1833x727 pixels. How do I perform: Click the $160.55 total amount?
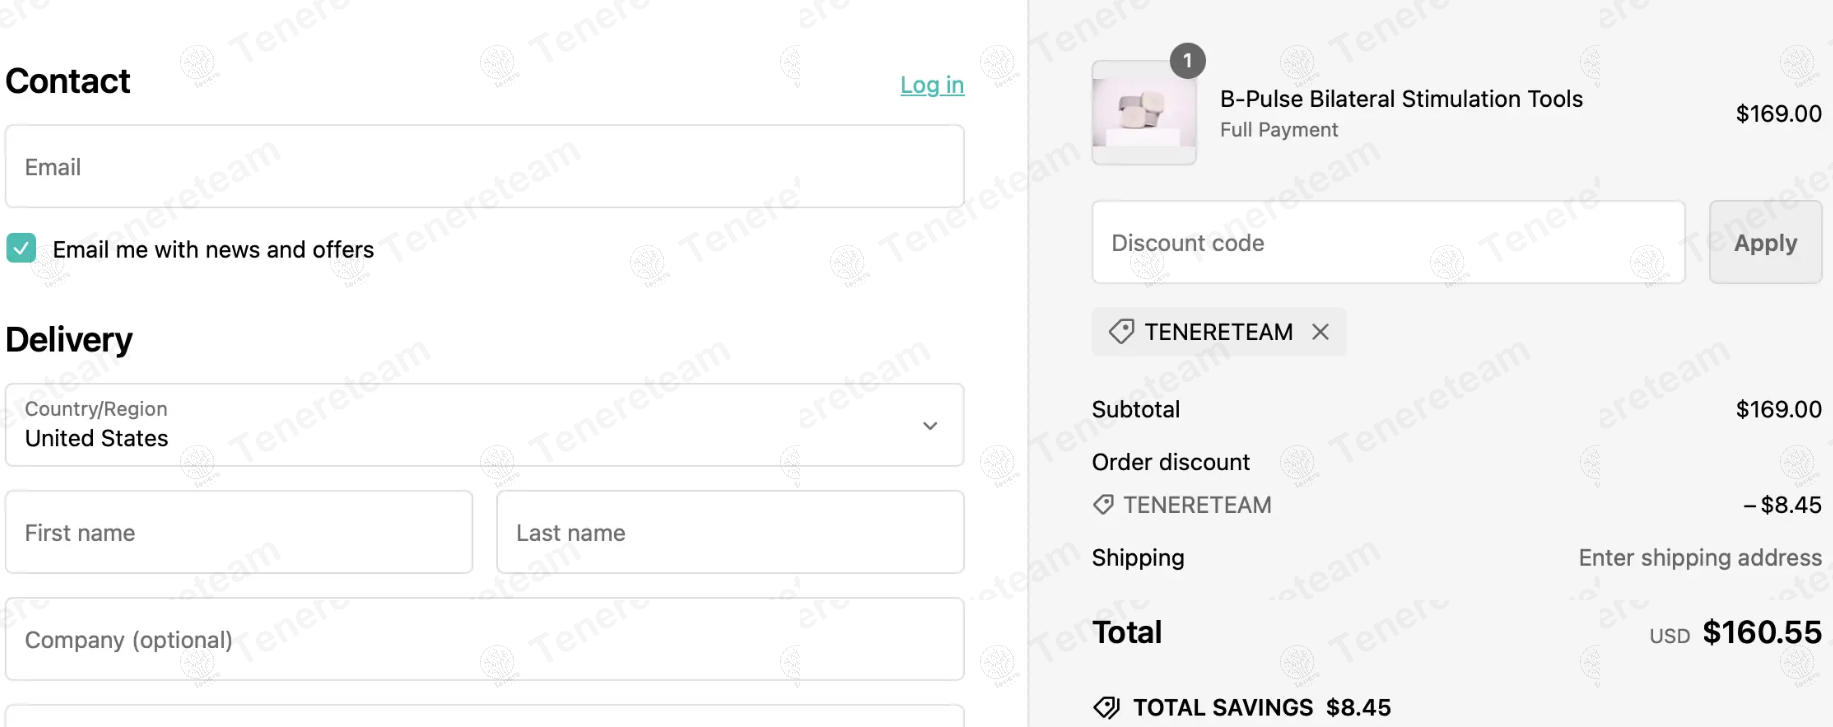[1761, 633]
